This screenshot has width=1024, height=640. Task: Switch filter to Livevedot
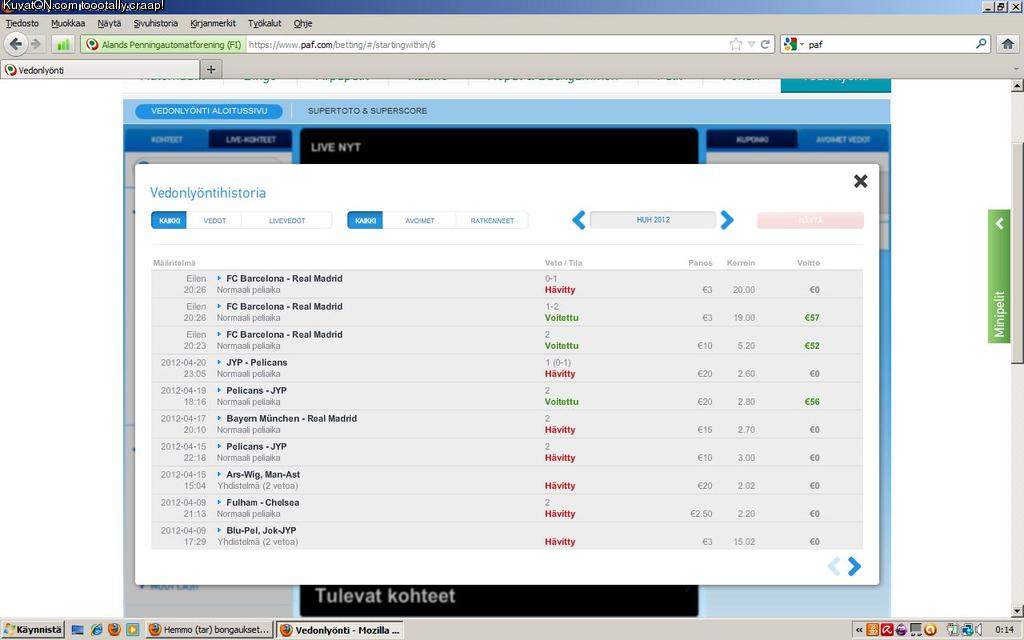287,220
